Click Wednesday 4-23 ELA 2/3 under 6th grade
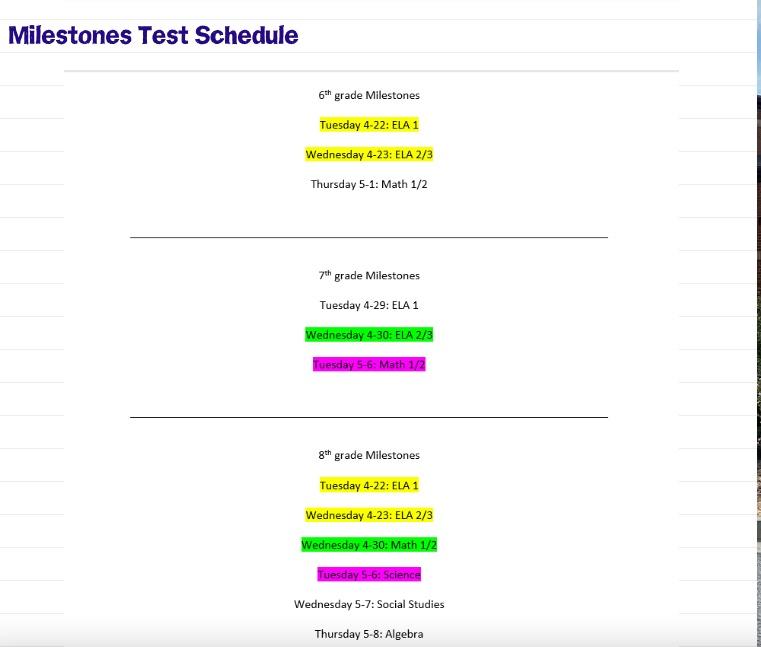761x647 pixels. click(369, 155)
